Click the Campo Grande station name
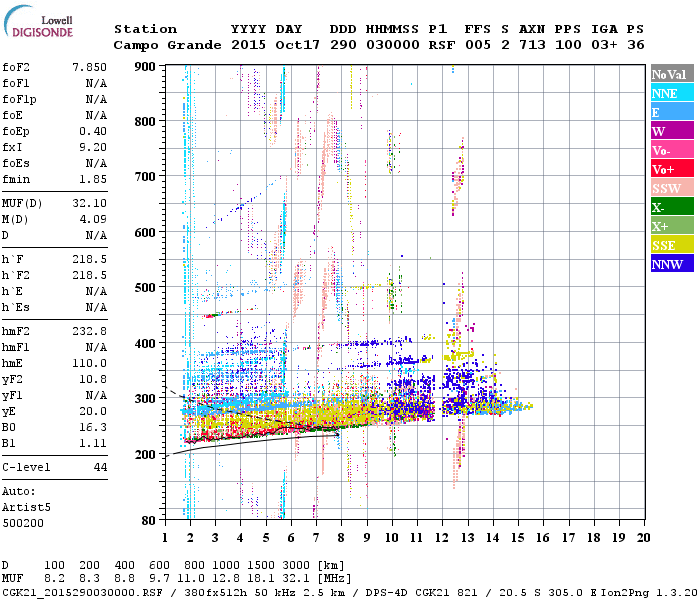 point(167,45)
